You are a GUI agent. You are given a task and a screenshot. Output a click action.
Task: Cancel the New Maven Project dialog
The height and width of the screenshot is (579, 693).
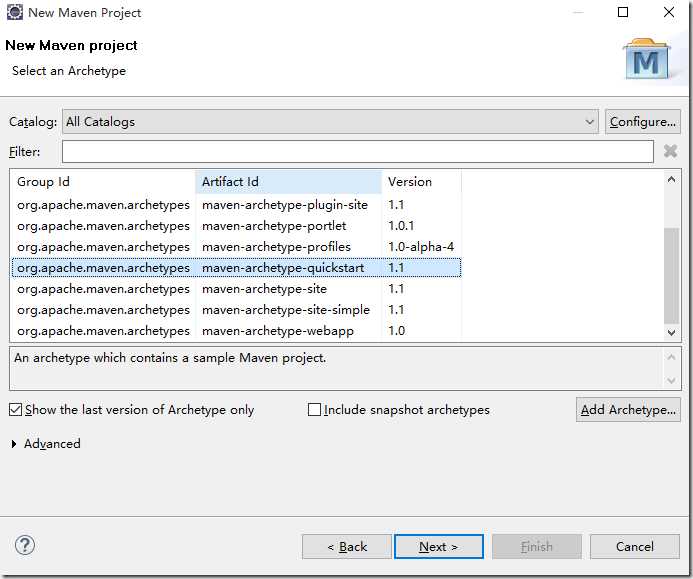coord(635,547)
